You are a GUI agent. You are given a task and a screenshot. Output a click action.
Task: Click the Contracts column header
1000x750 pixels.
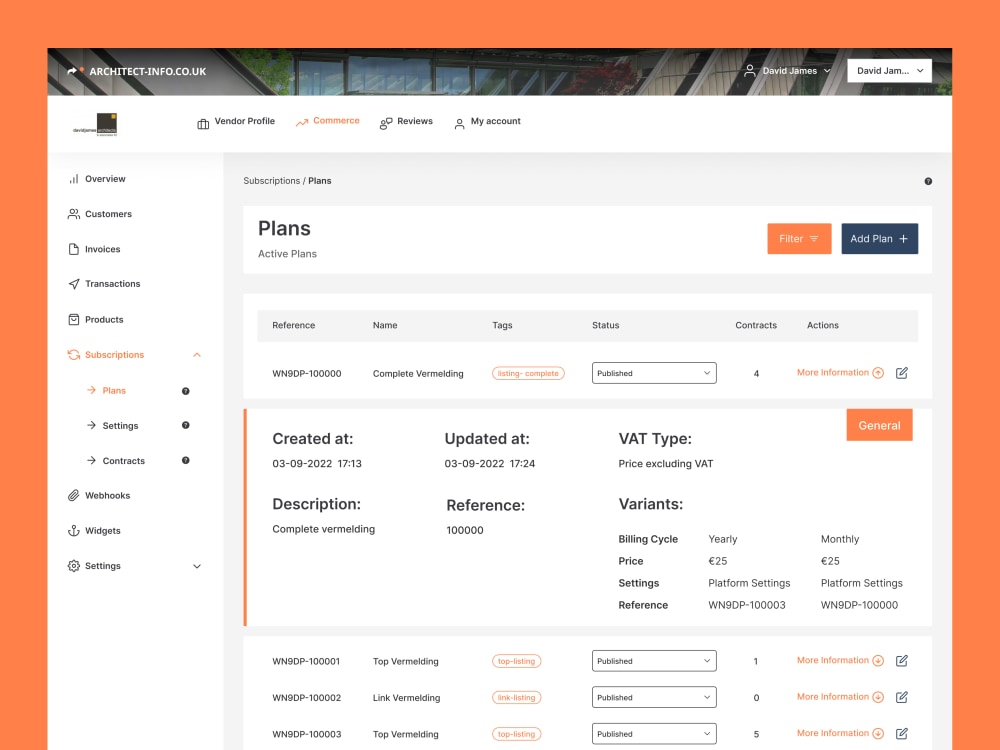[x=756, y=325]
